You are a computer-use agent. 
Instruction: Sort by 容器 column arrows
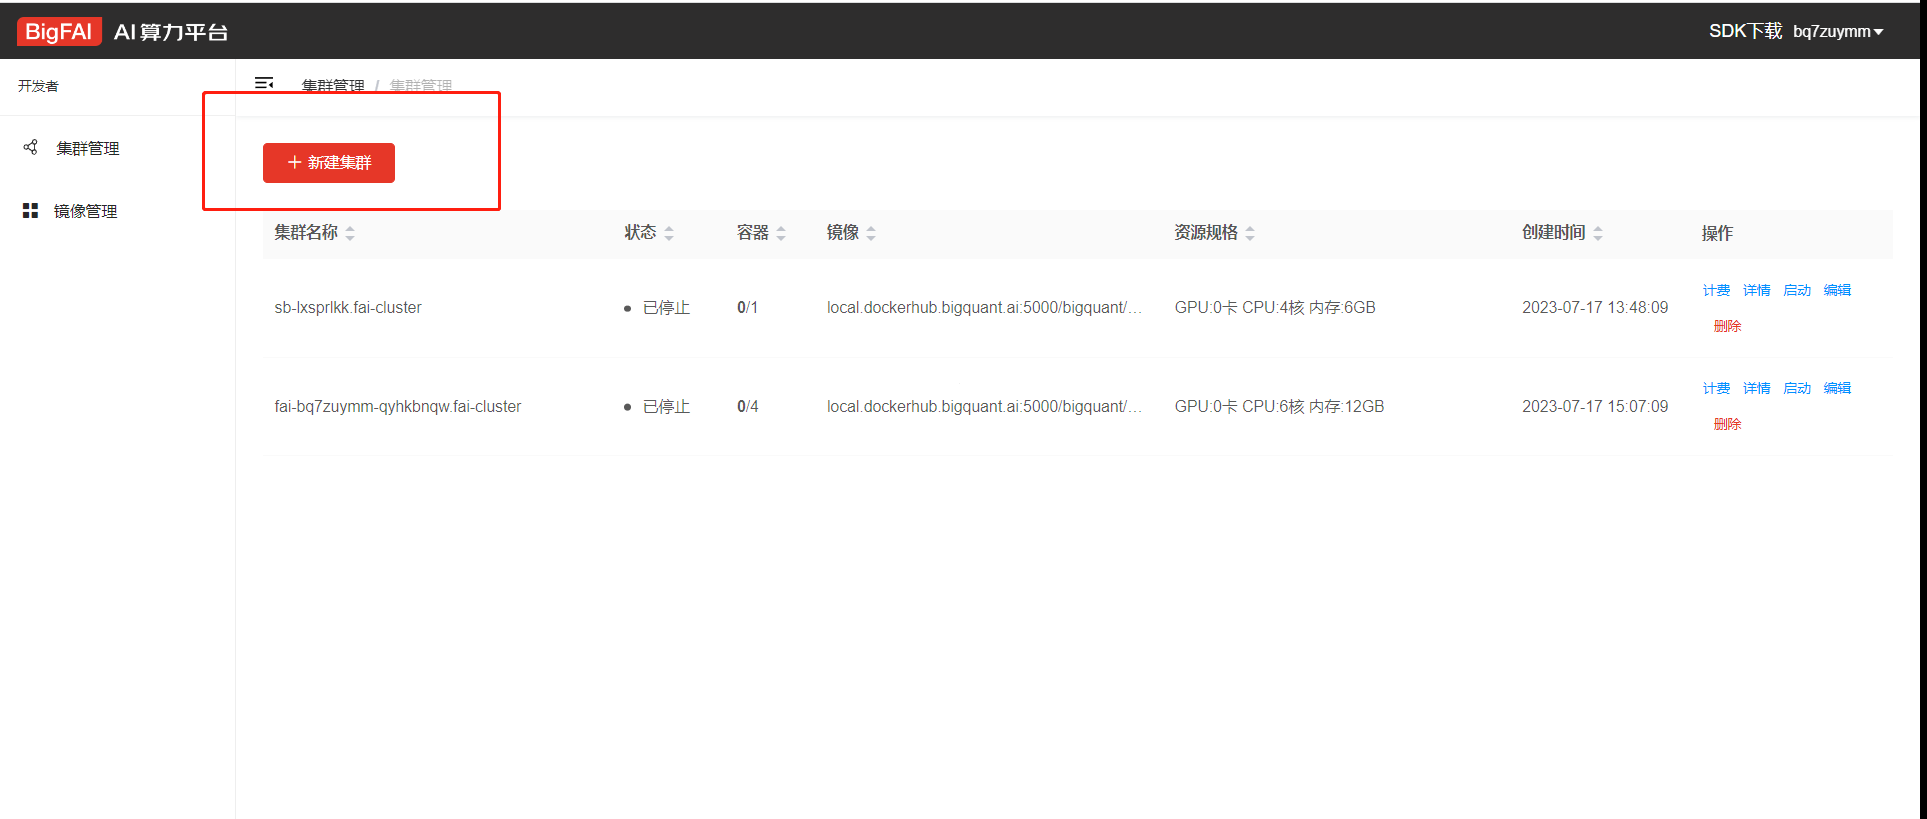pyautogui.click(x=781, y=233)
